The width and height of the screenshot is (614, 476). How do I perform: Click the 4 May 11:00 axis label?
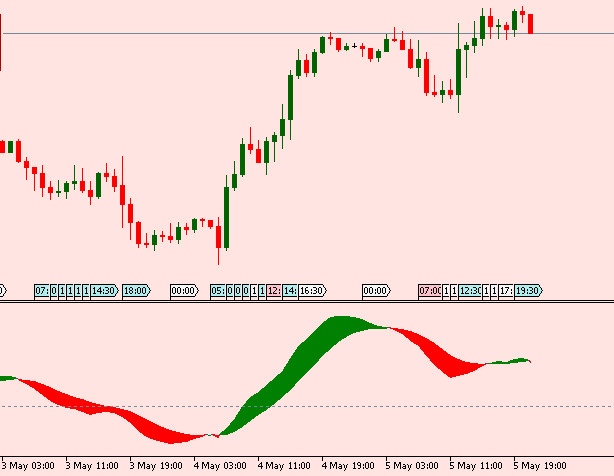pos(286,466)
